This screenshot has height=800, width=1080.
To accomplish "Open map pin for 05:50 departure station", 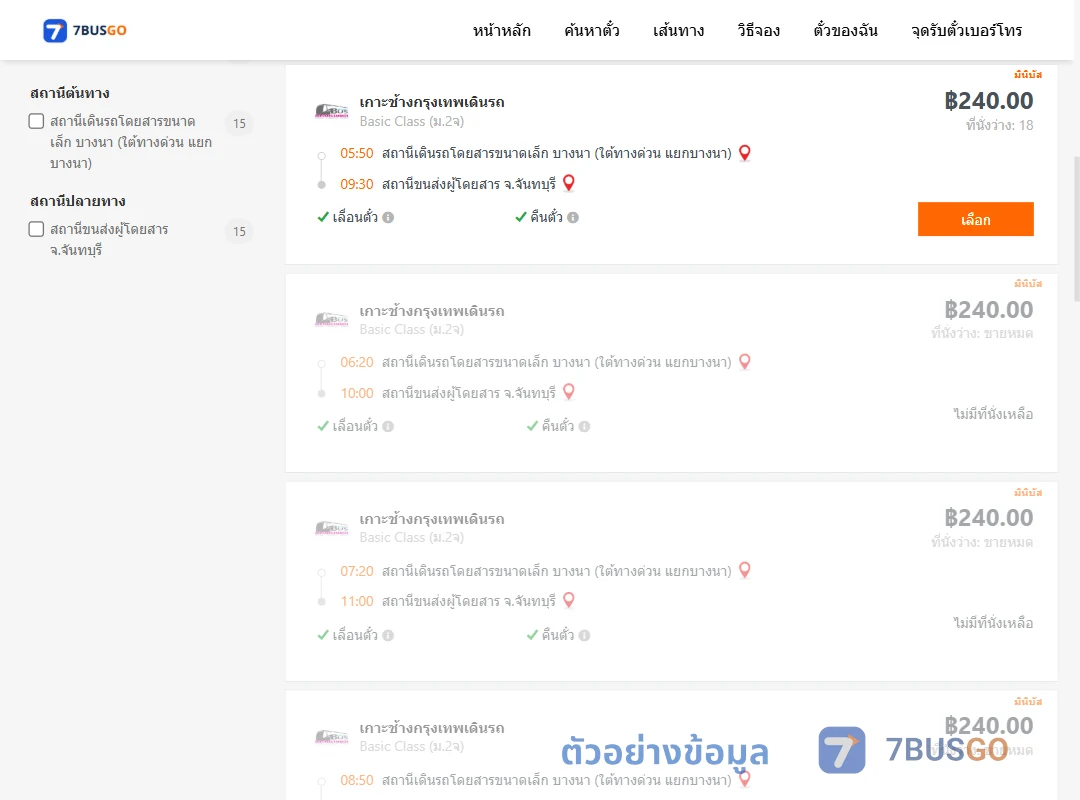I will pyautogui.click(x=745, y=153).
